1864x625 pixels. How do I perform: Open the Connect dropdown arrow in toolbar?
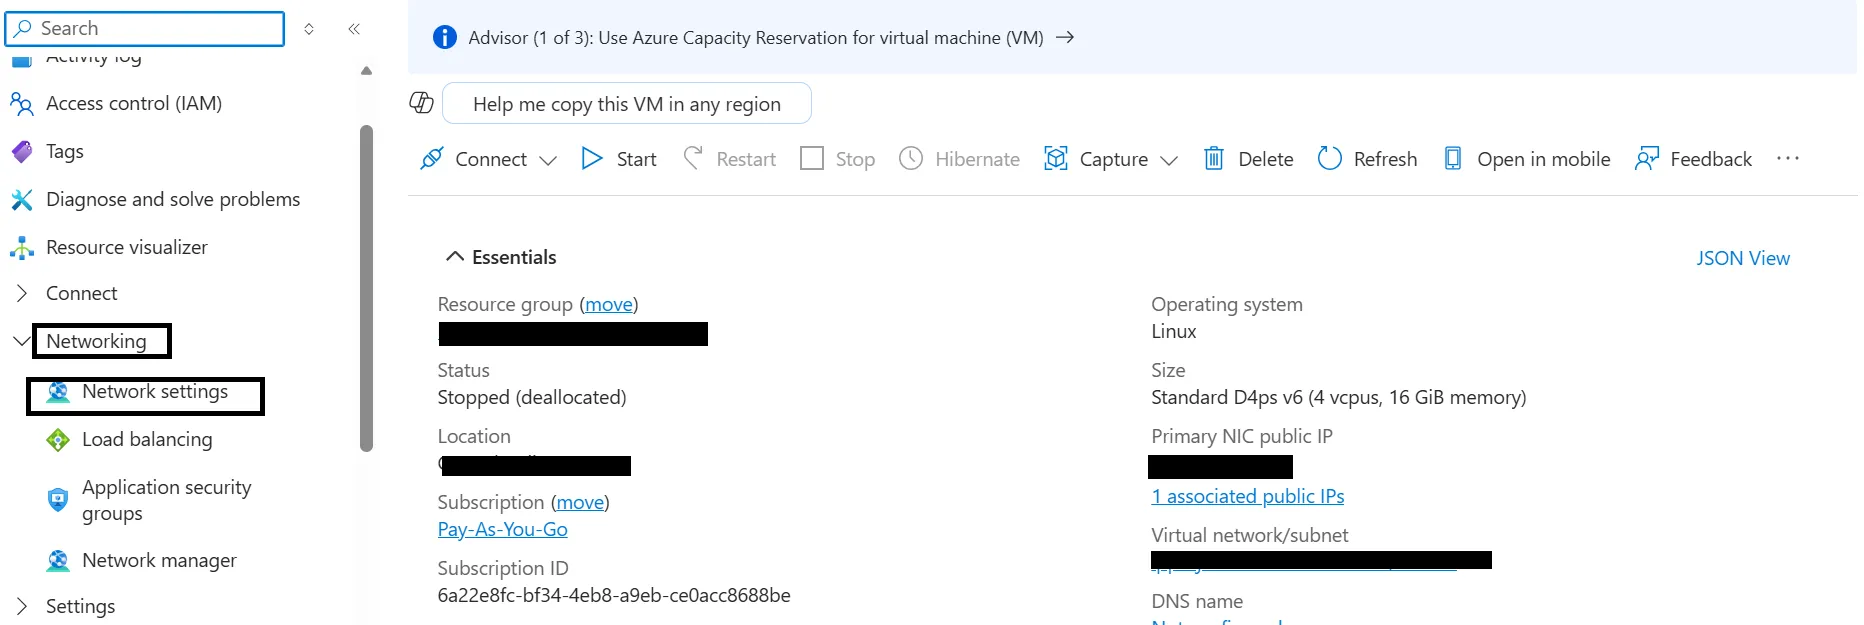click(548, 160)
